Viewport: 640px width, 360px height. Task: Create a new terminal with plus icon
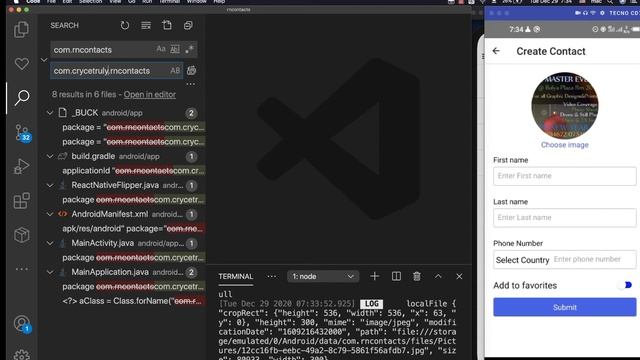(x=374, y=276)
